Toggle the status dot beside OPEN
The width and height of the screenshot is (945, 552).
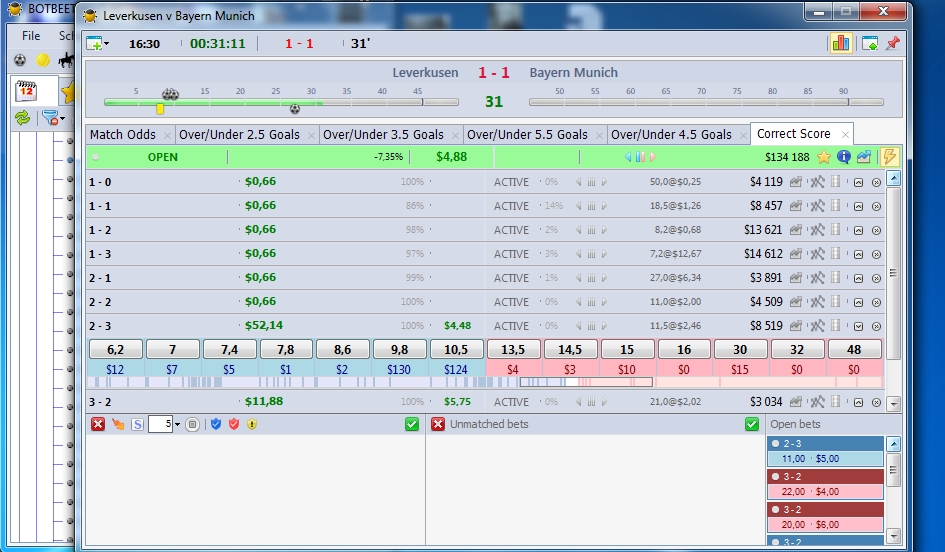[95, 157]
